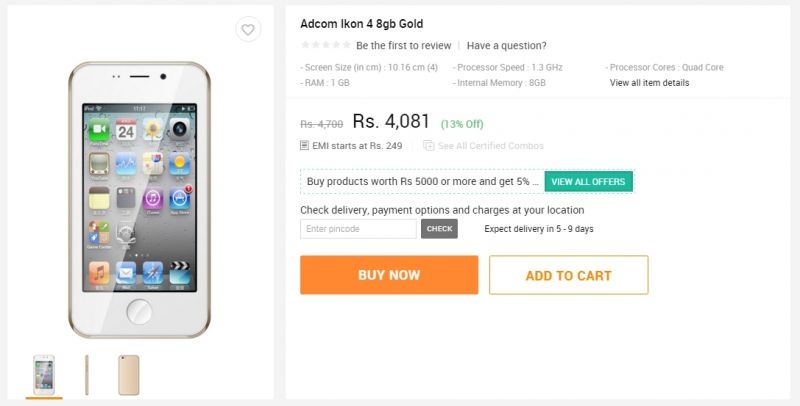This screenshot has width=800, height=406.
Task: Add phone to wishlist with heart icon
Action: 248,30
